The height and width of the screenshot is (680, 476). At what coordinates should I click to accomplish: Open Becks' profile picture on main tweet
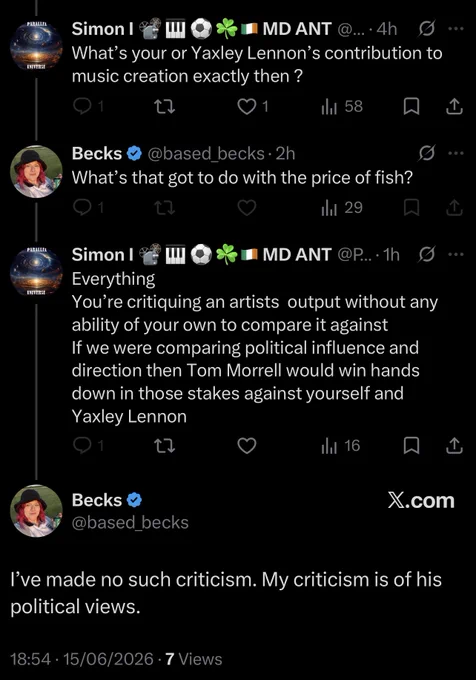(x=36, y=511)
